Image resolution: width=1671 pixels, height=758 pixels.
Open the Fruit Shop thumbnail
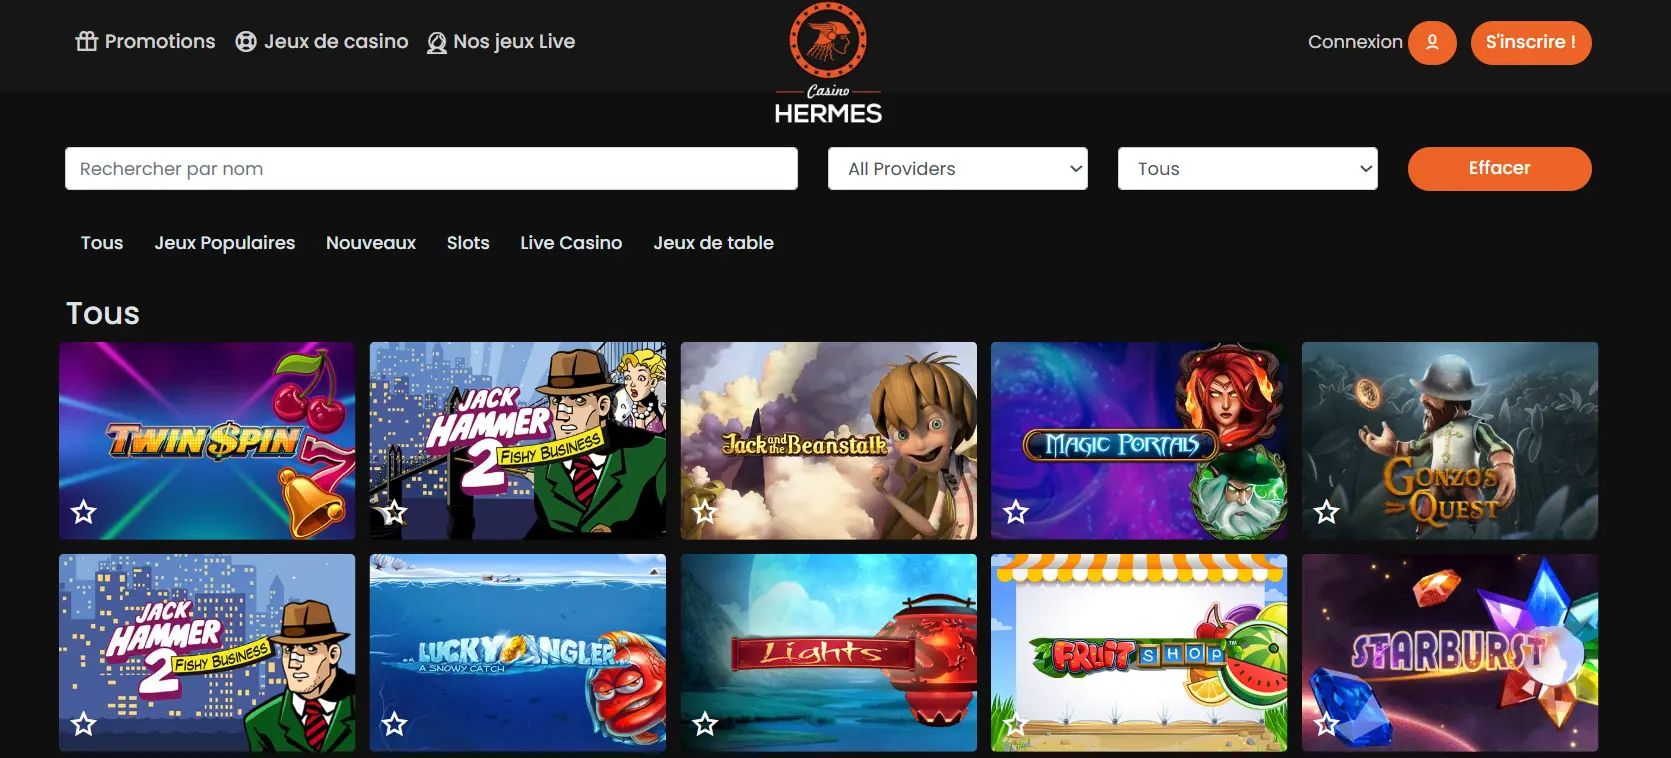(1139, 653)
